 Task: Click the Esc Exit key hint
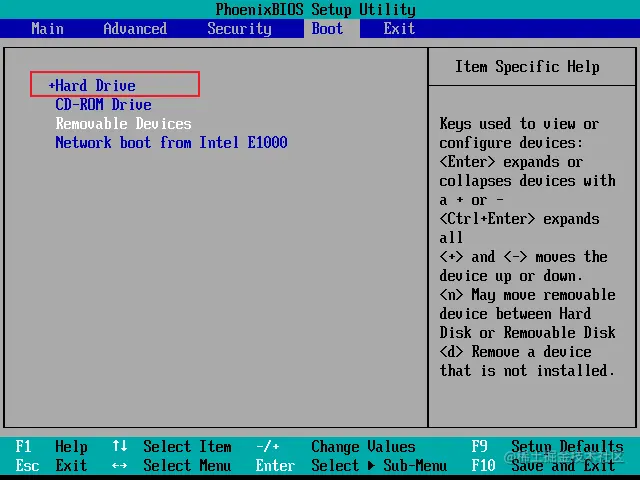[51, 465]
